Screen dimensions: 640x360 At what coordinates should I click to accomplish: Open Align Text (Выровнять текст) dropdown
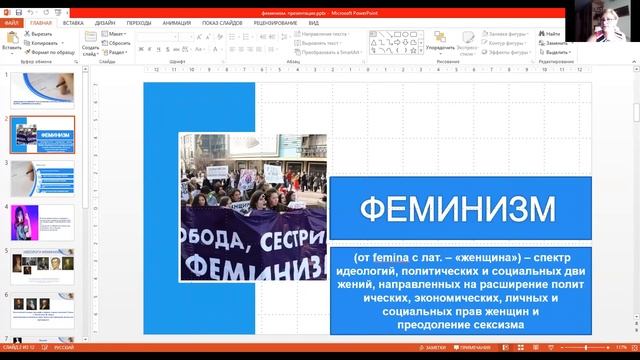pos(318,43)
